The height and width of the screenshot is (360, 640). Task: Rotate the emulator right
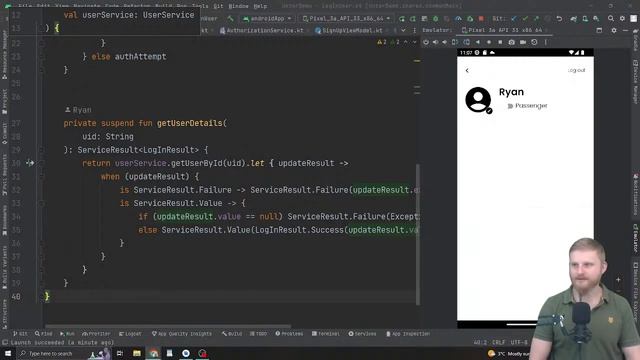coord(467,42)
